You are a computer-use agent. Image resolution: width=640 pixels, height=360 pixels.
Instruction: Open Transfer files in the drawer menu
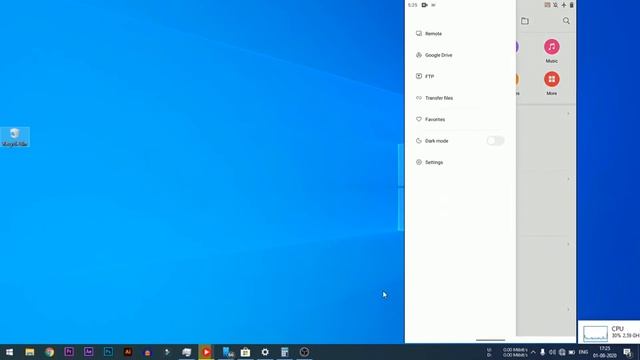(x=434, y=98)
